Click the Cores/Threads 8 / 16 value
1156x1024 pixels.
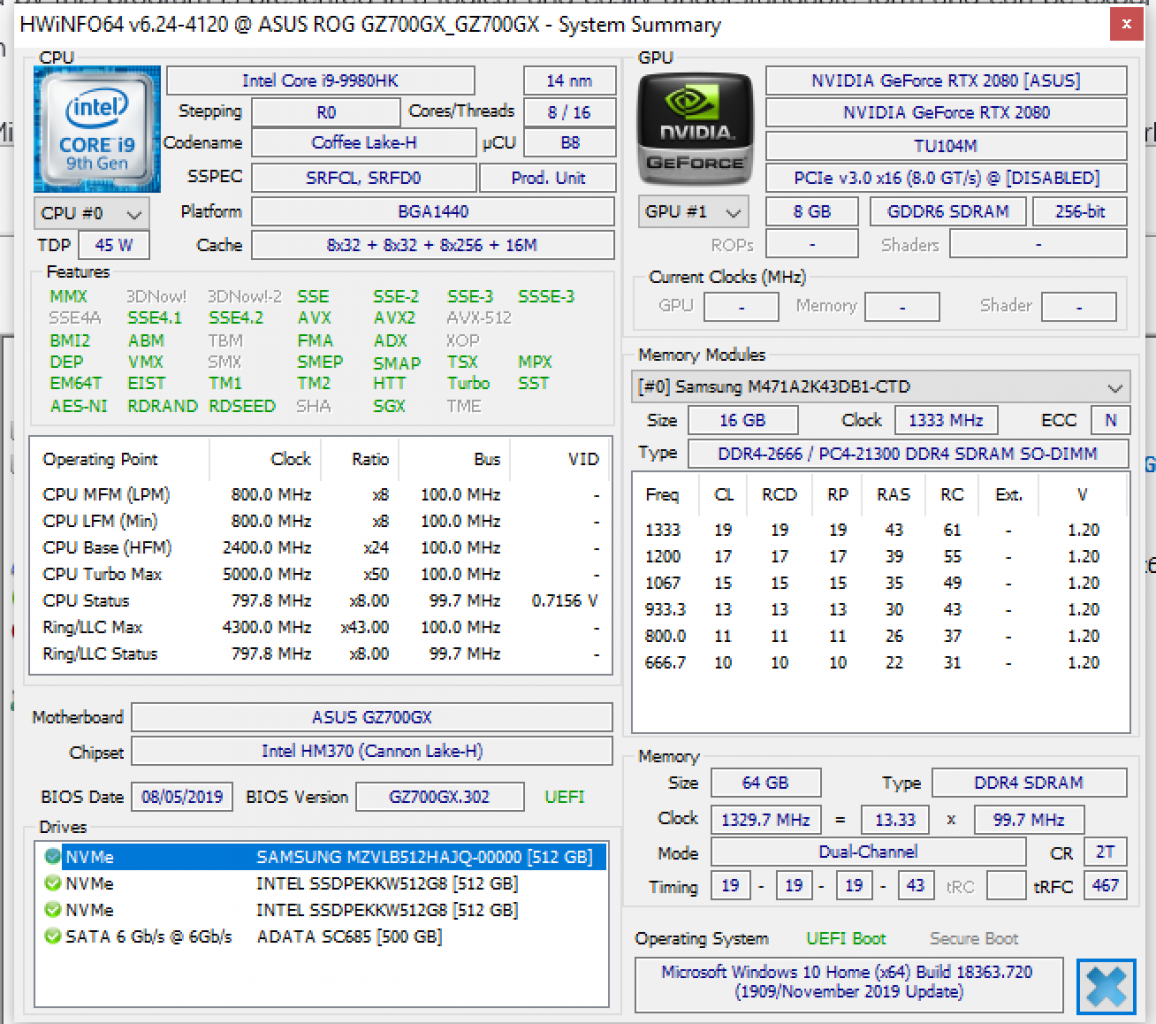[x=569, y=112]
